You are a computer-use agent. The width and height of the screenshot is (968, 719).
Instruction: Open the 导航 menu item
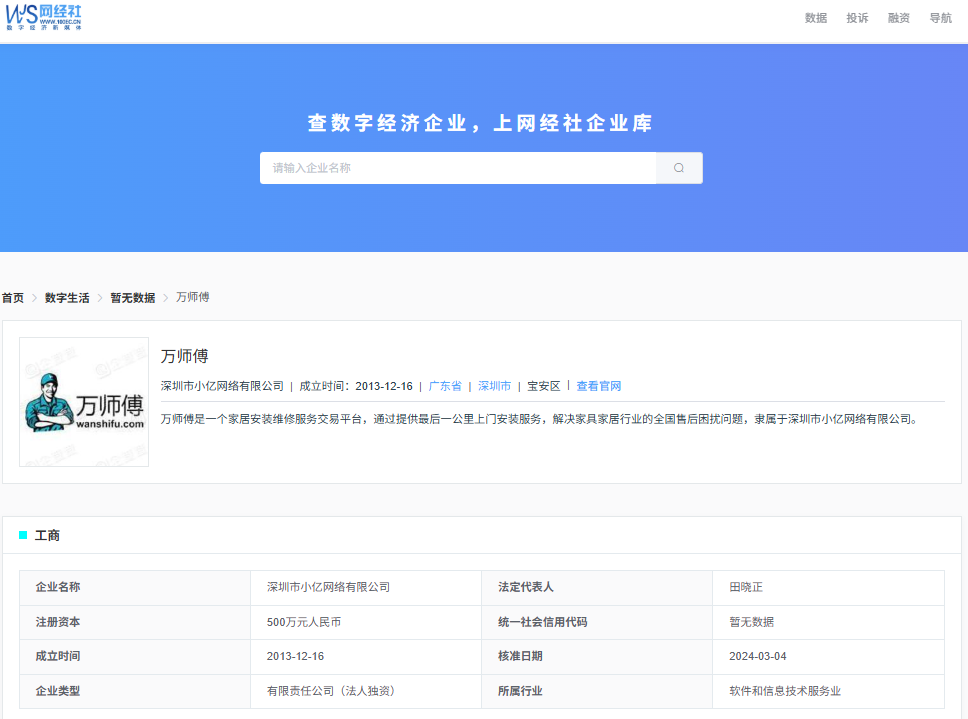click(940, 17)
